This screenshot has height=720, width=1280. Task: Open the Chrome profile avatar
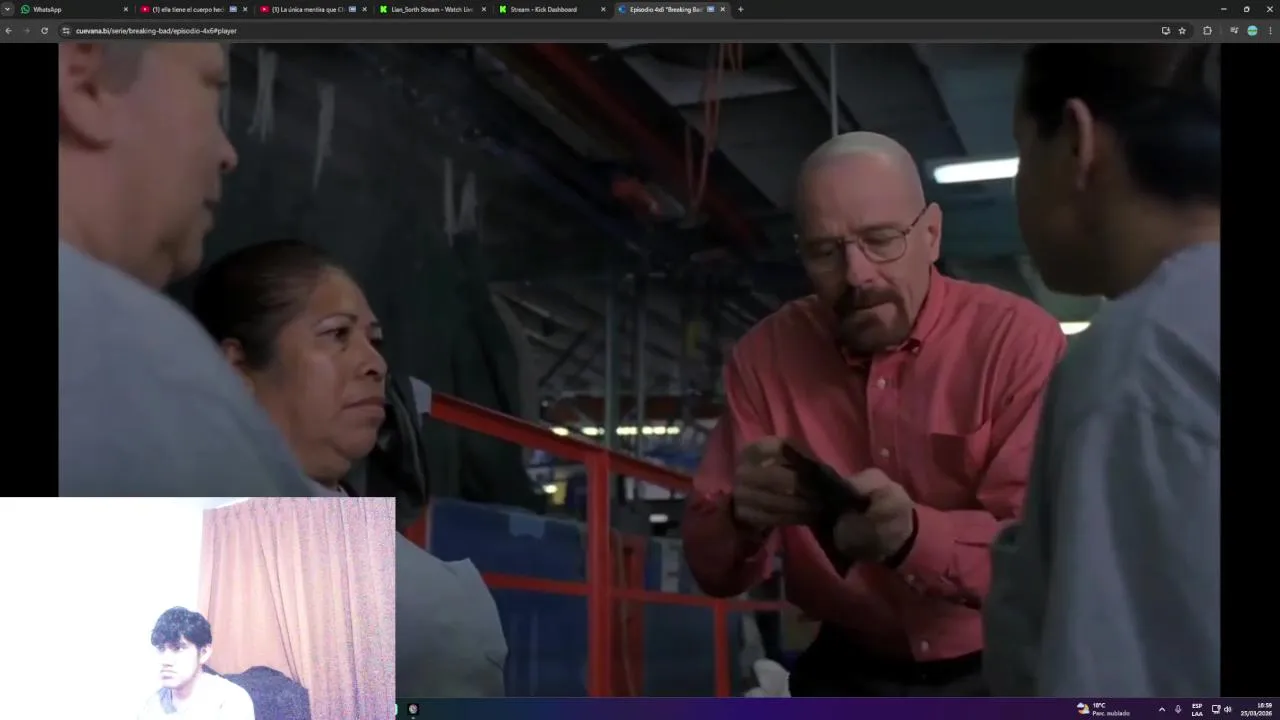(x=1252, y=31)
